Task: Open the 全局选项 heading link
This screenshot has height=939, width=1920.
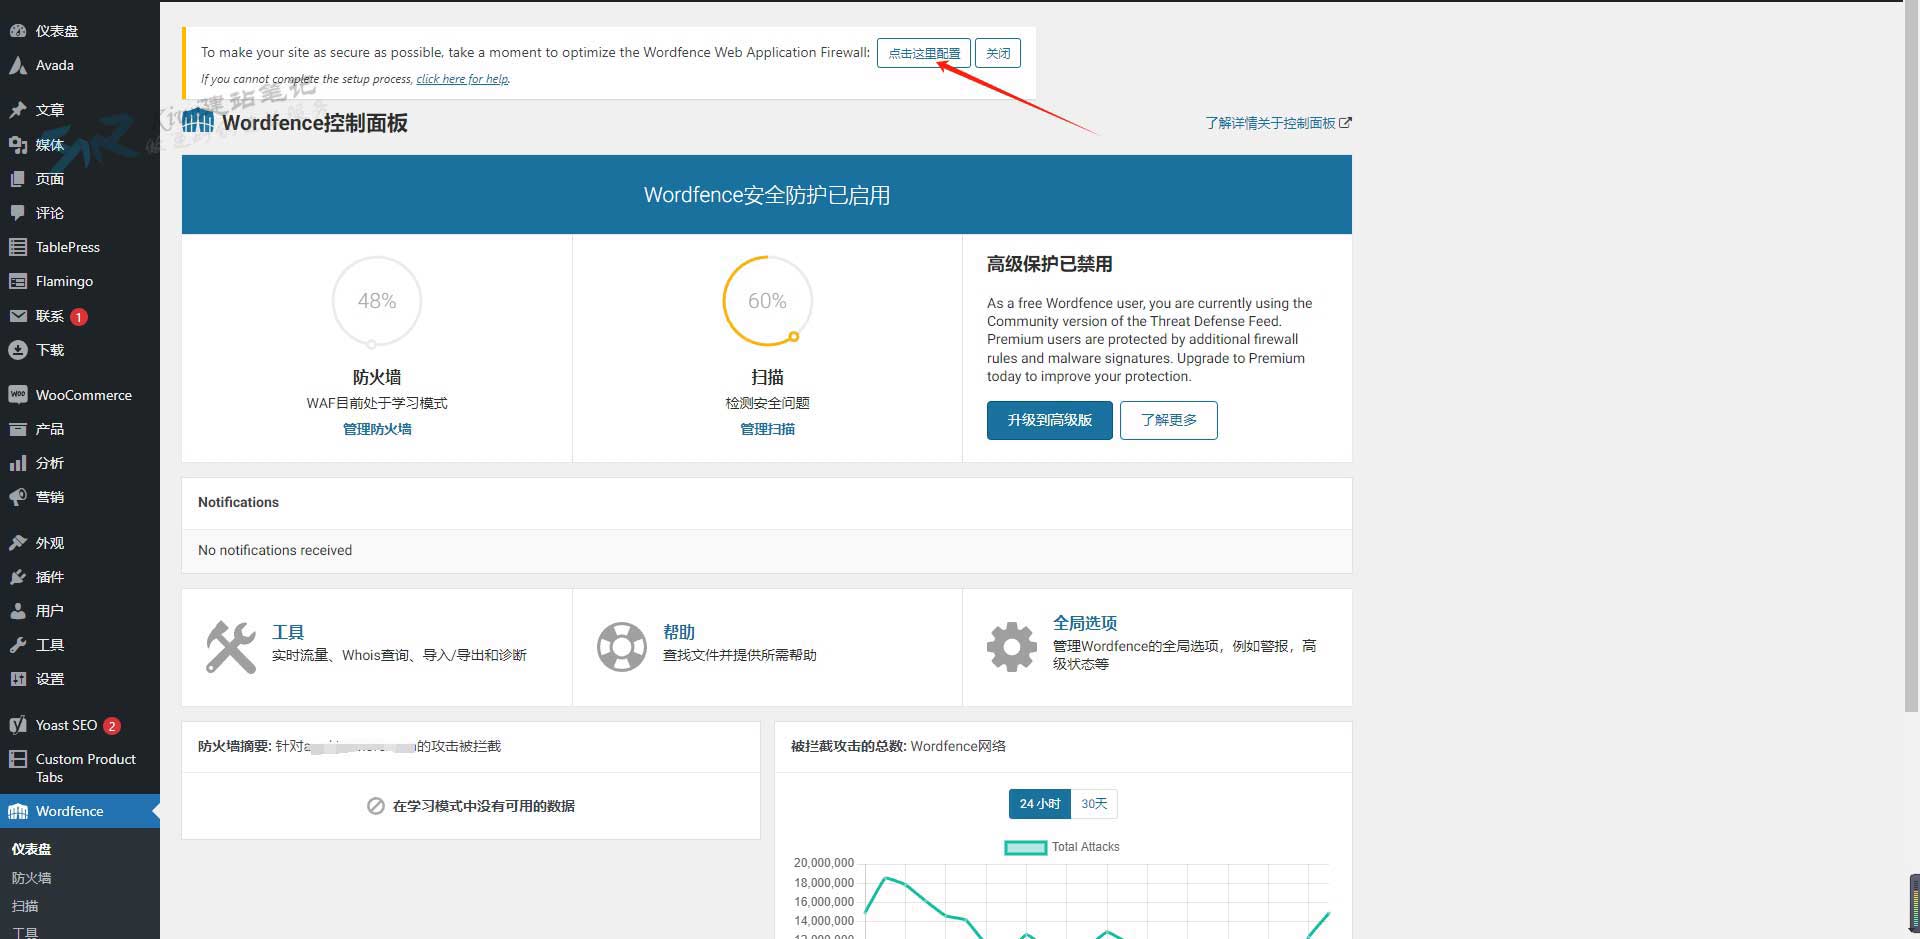Action: point(1085,623)
